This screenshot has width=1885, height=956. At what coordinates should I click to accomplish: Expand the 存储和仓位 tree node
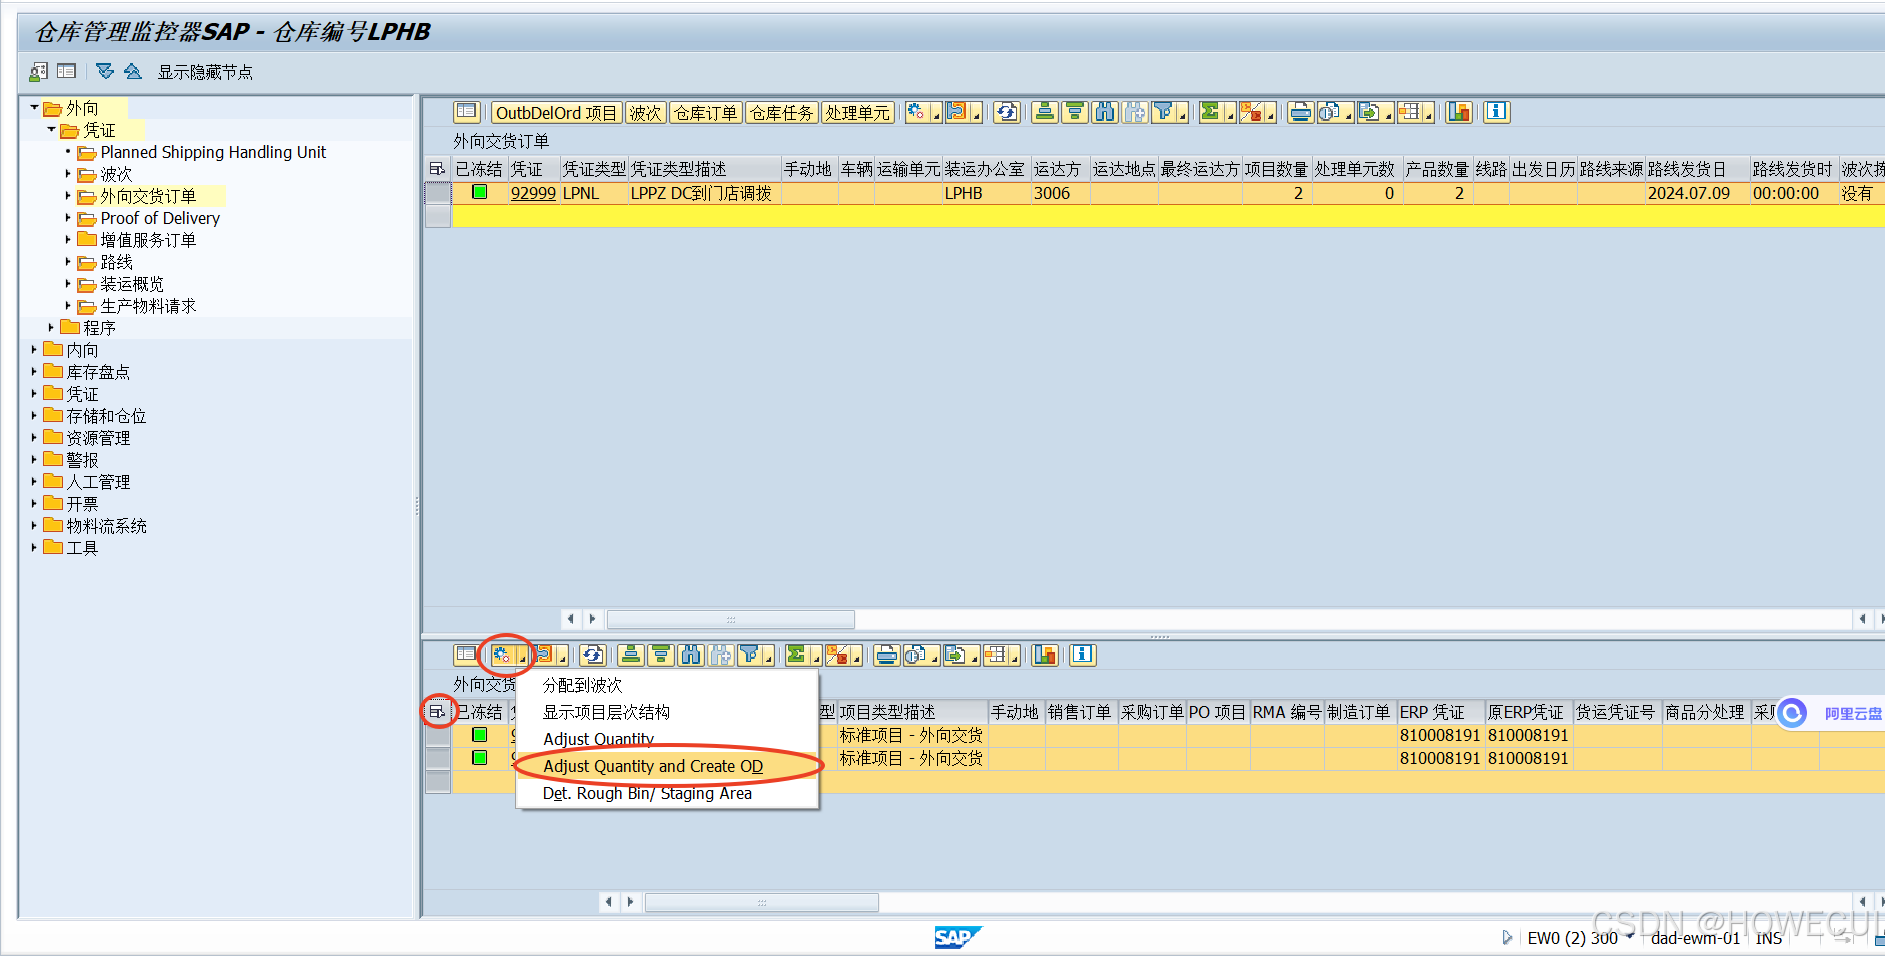point(34,415)
